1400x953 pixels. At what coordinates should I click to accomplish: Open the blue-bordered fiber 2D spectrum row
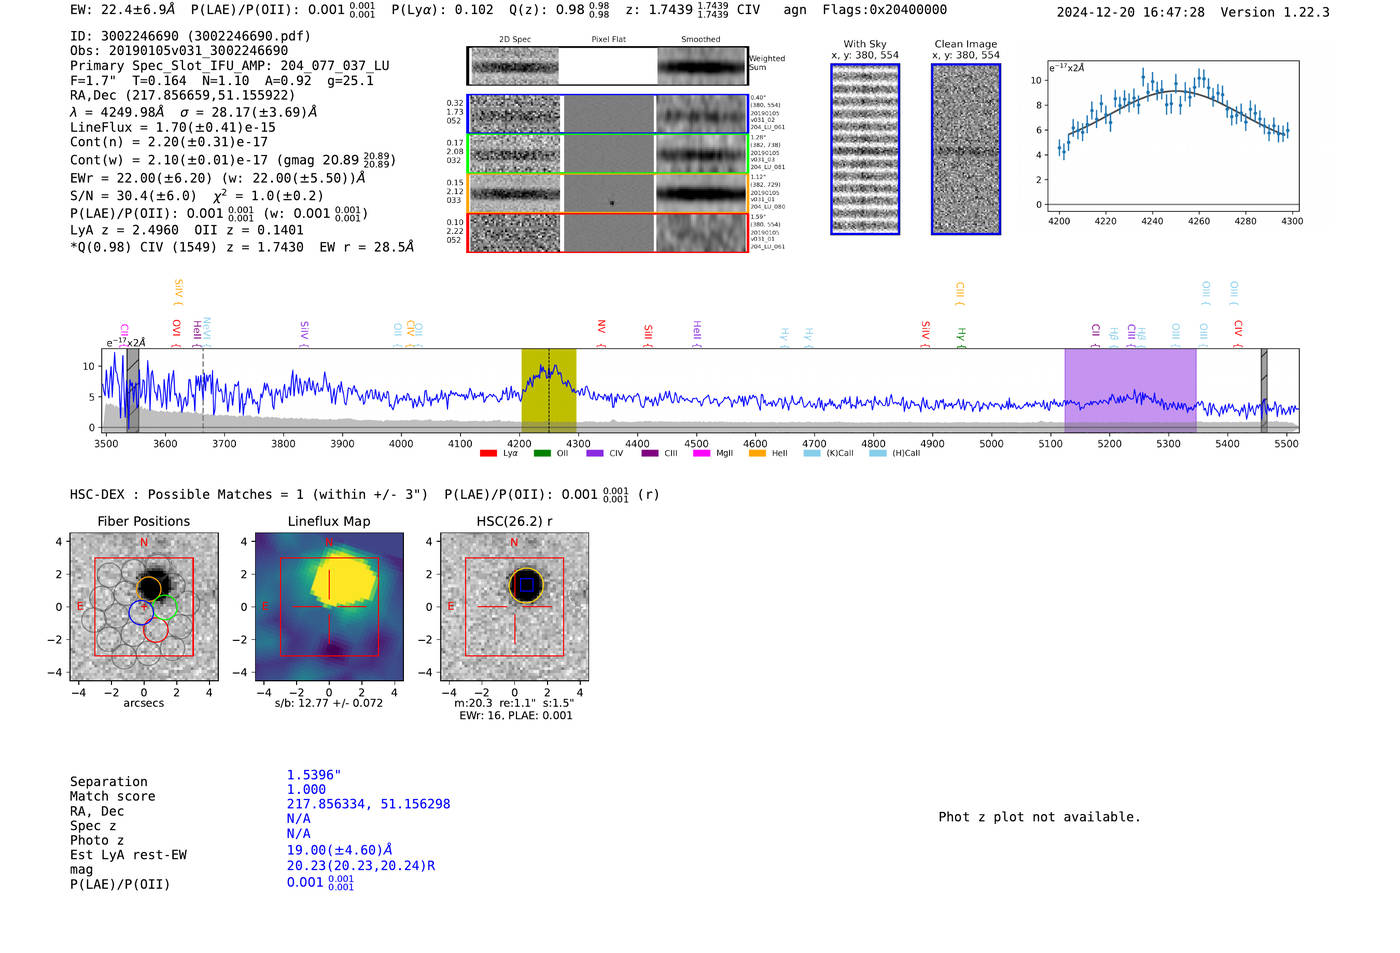point(607,114)
